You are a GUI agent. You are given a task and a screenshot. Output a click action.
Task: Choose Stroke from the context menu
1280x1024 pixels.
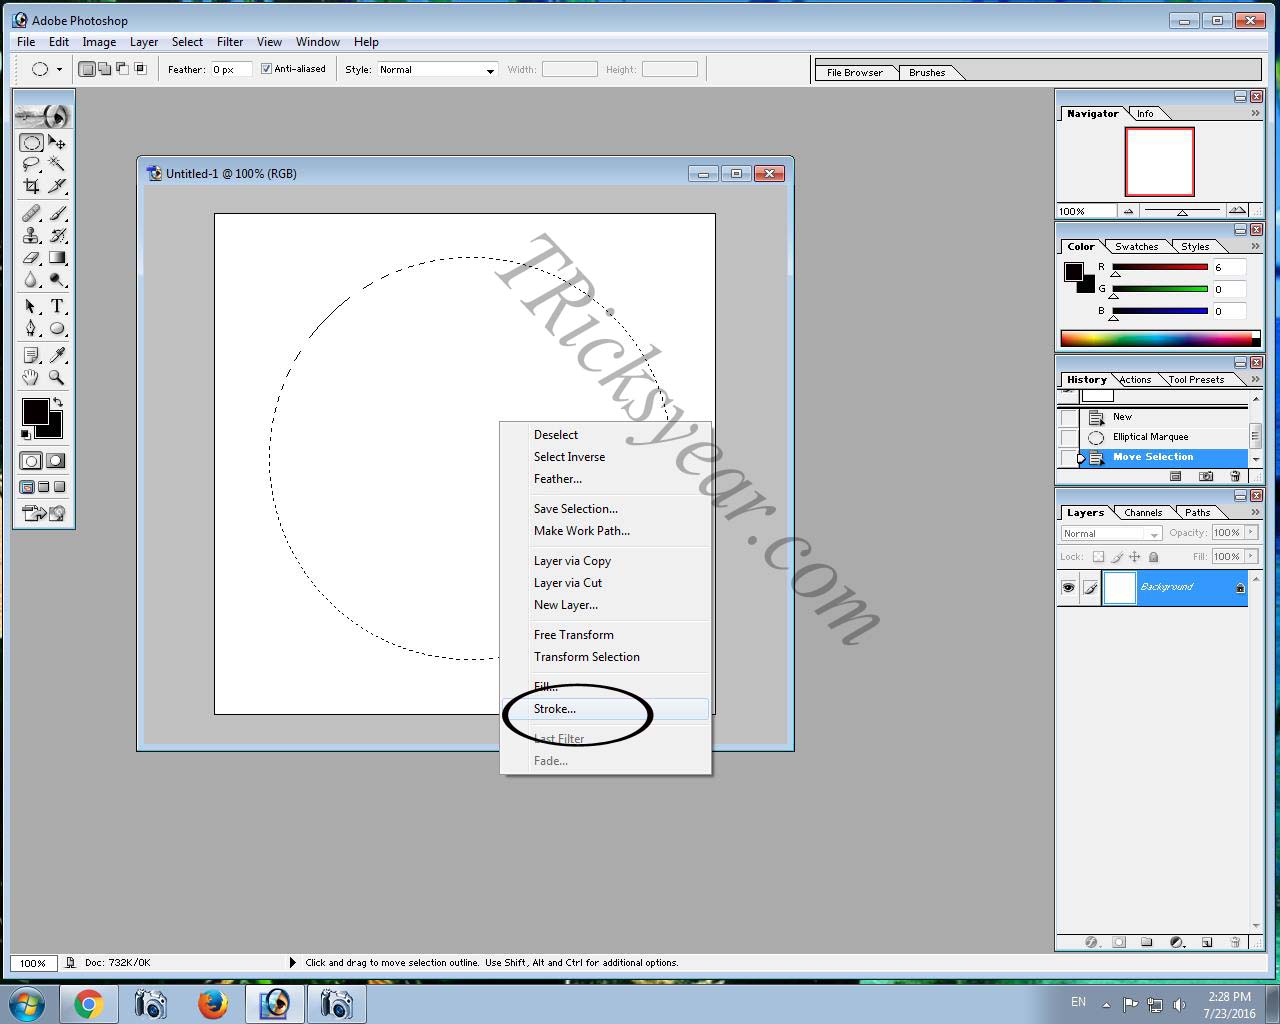[x=554, y=709]
